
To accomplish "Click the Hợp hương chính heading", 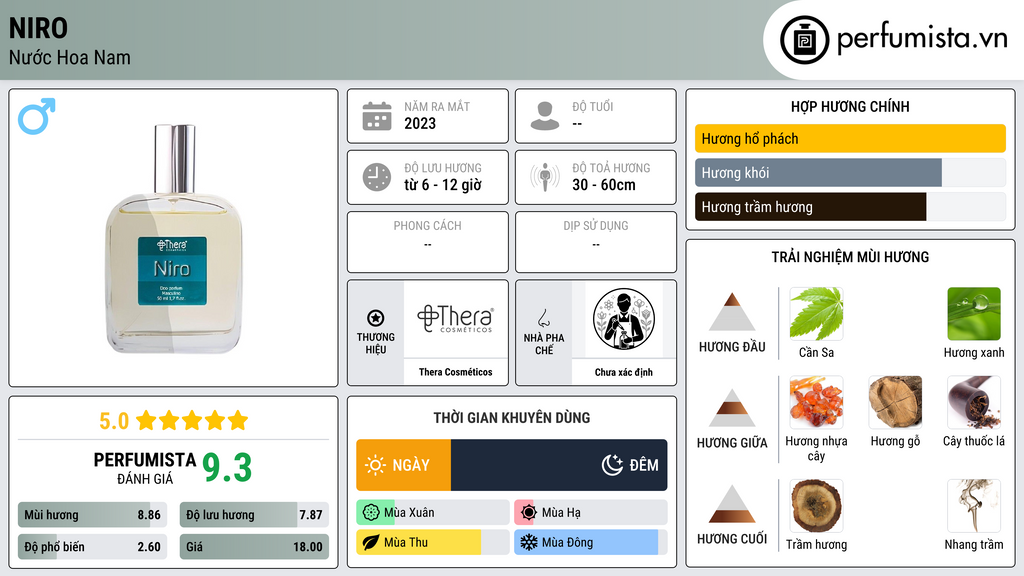I will pos(850,106).
